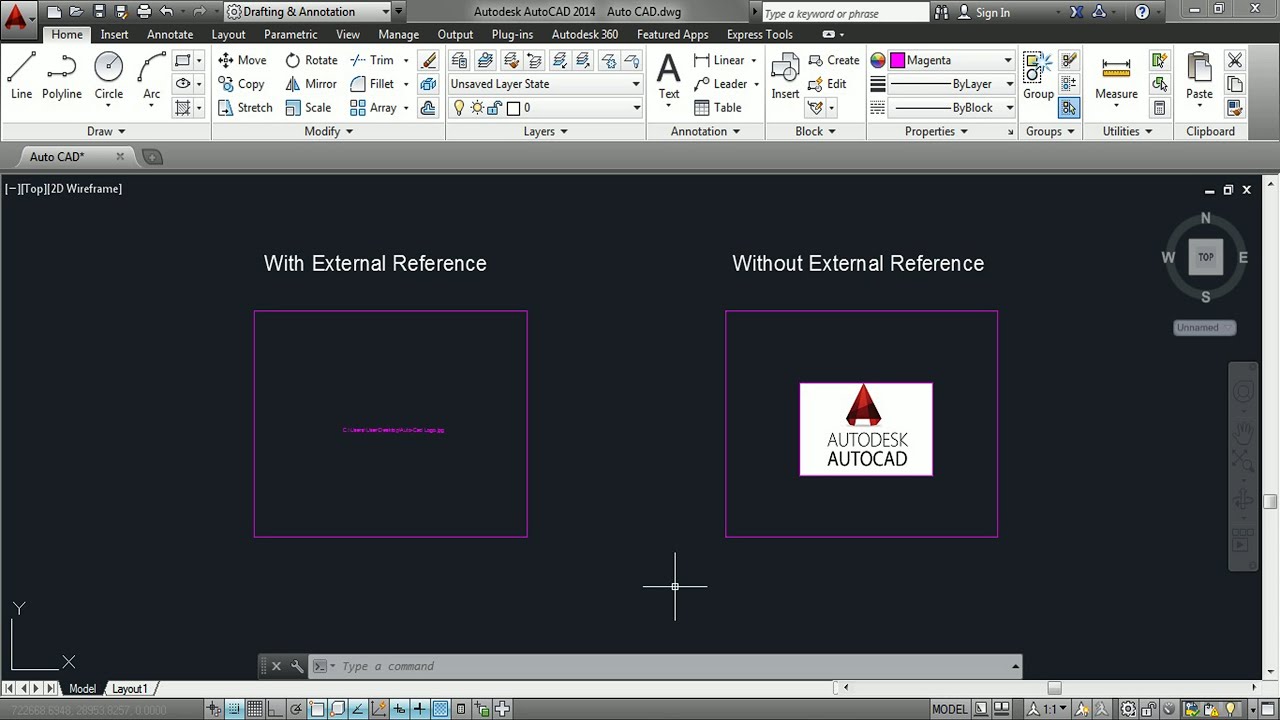
Task: Switch to the Annotate ribbon tab
Action: [170, 34]
